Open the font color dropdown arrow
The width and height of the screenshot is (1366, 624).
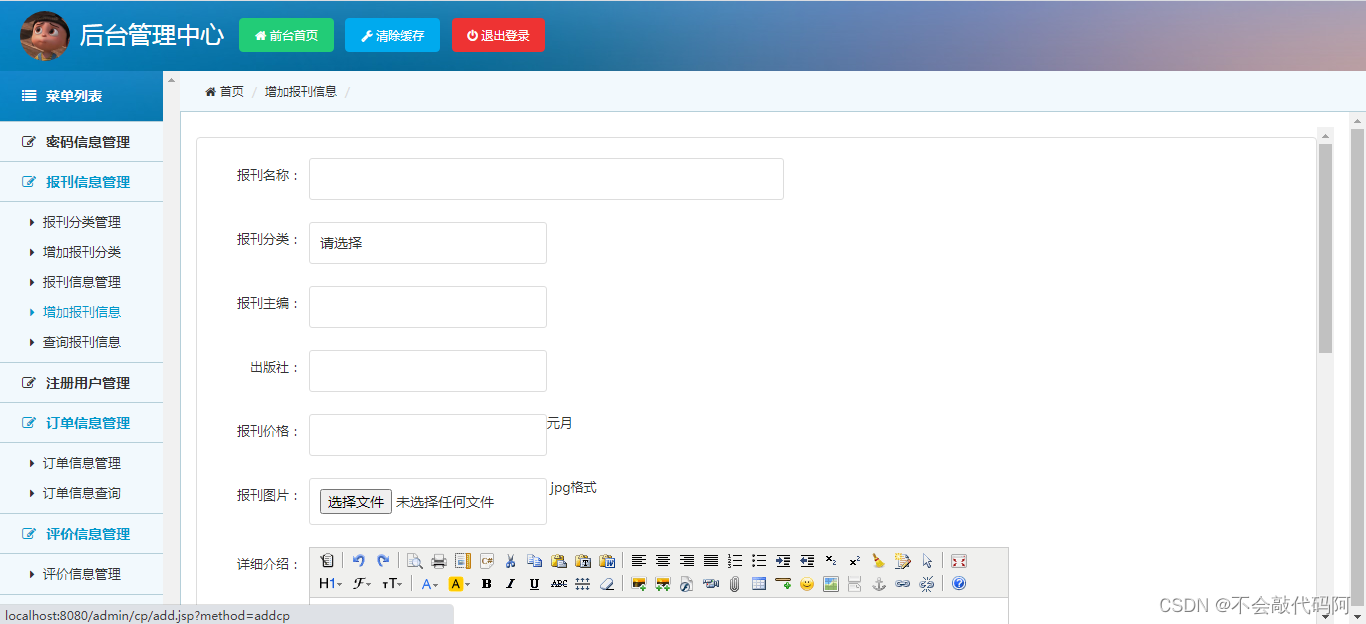(x=437, y=584)
